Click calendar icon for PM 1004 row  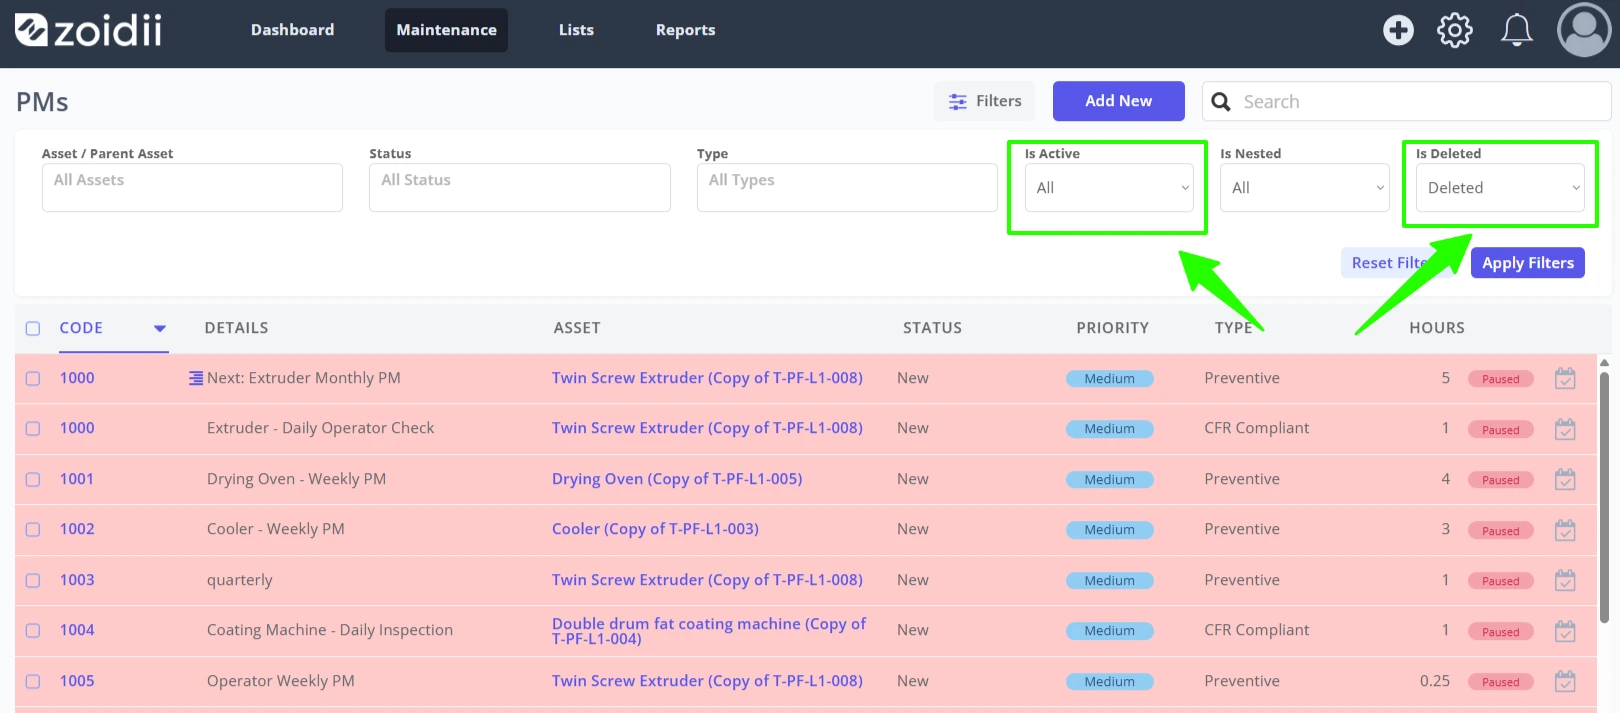click(1565, 631)
